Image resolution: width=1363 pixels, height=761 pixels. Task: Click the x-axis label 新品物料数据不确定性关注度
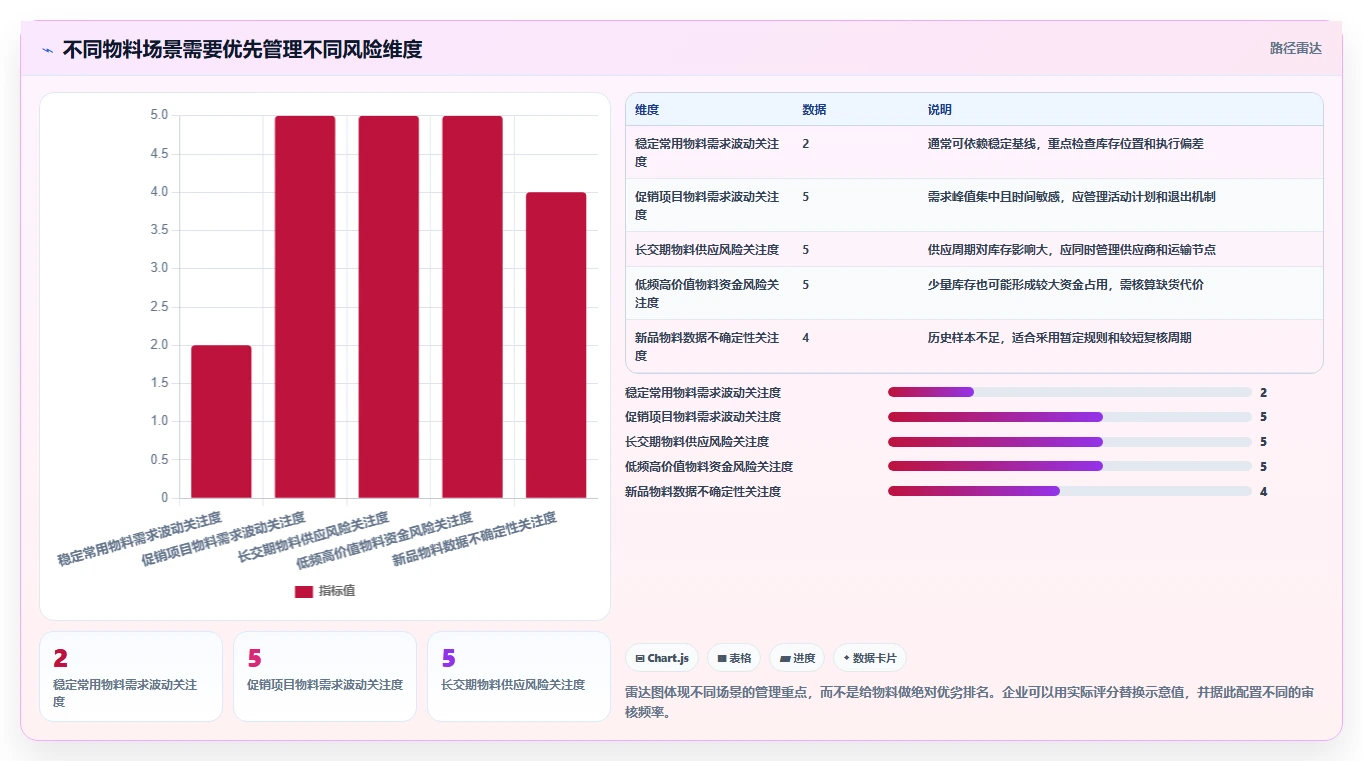(x=474, y=539)
